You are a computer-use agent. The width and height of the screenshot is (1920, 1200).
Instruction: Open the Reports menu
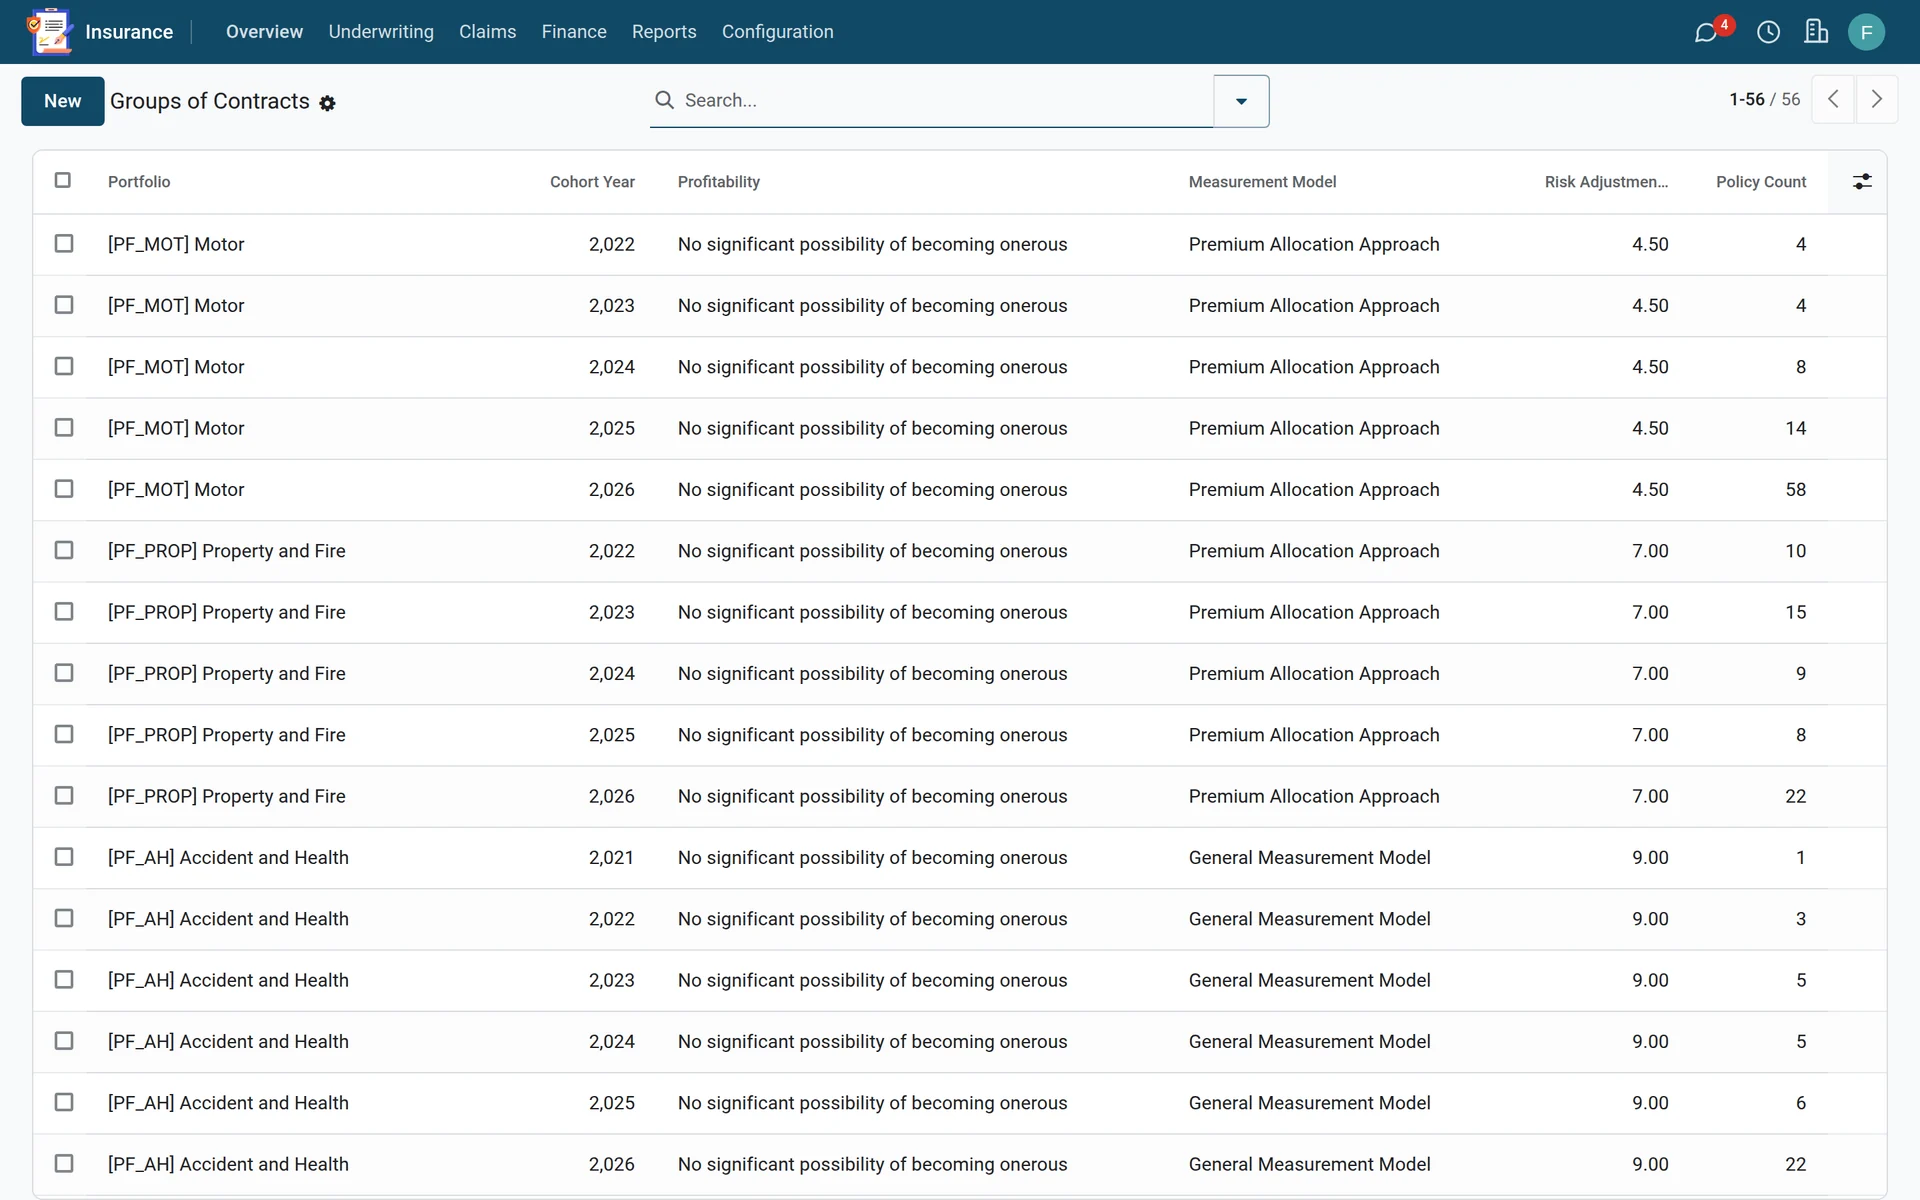pos(664,32)
